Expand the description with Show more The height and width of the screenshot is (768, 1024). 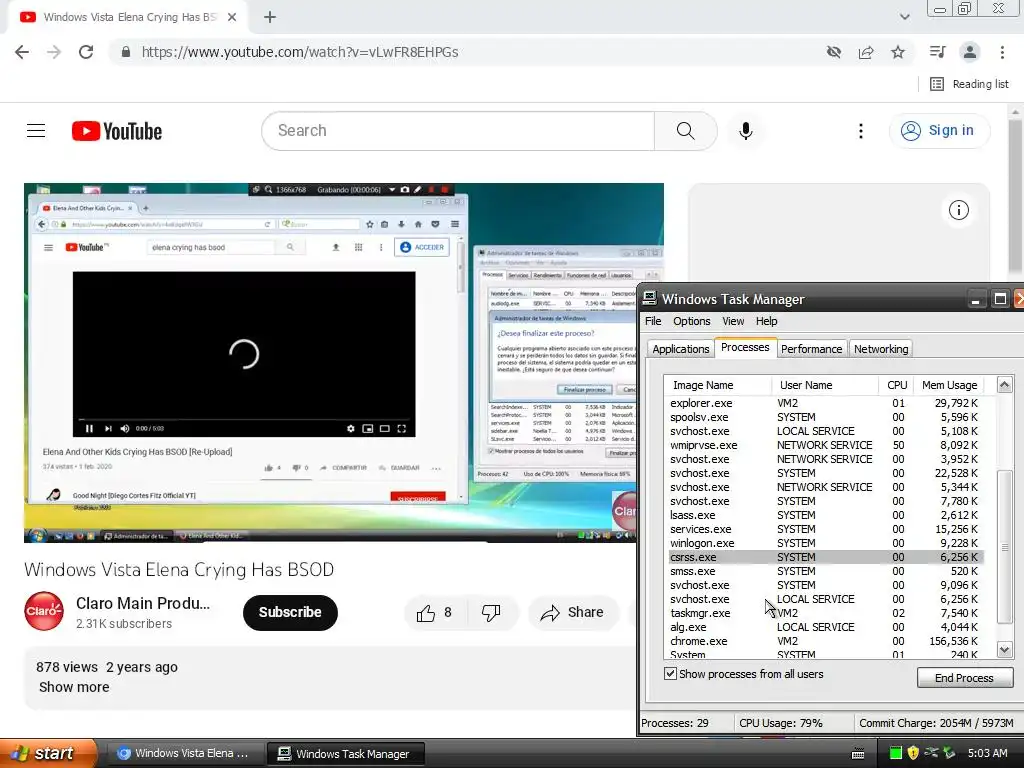click(74, 687)
